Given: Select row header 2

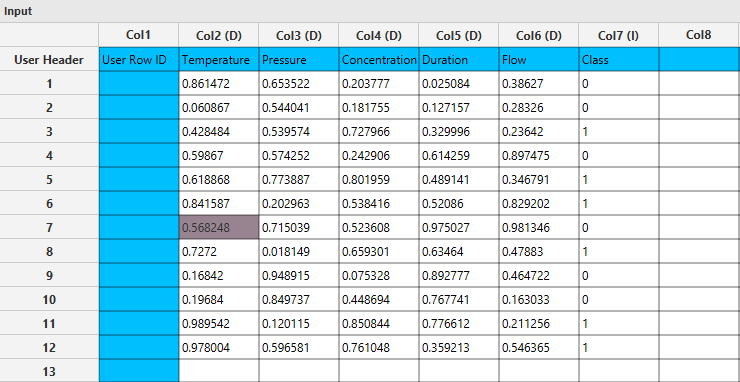Looking at the screenshot, I should [49, 108].
